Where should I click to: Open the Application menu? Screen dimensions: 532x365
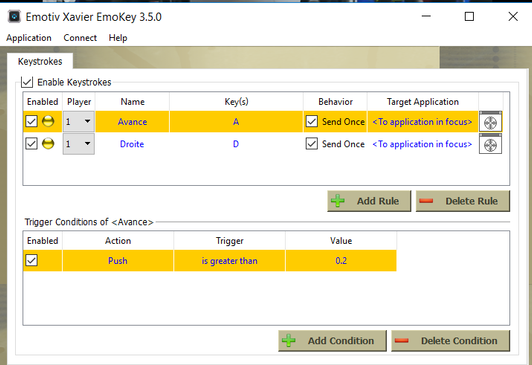coord(29,38)
